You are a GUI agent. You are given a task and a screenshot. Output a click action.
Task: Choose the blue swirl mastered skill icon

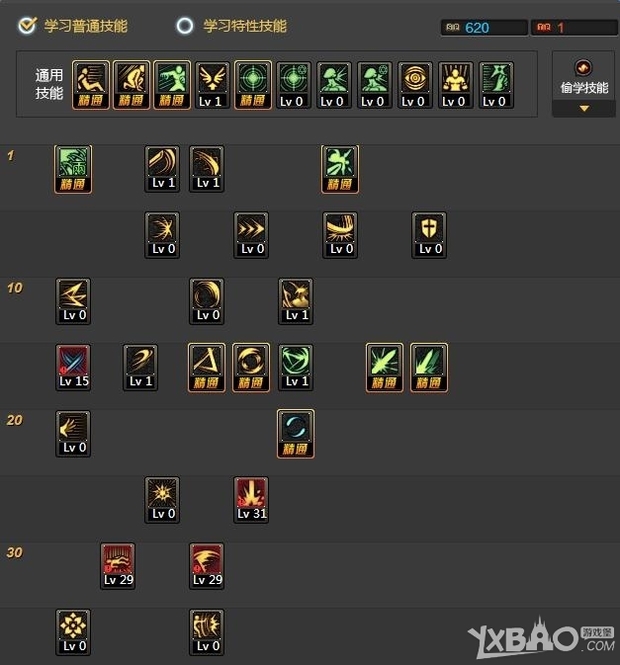point(296,433)
